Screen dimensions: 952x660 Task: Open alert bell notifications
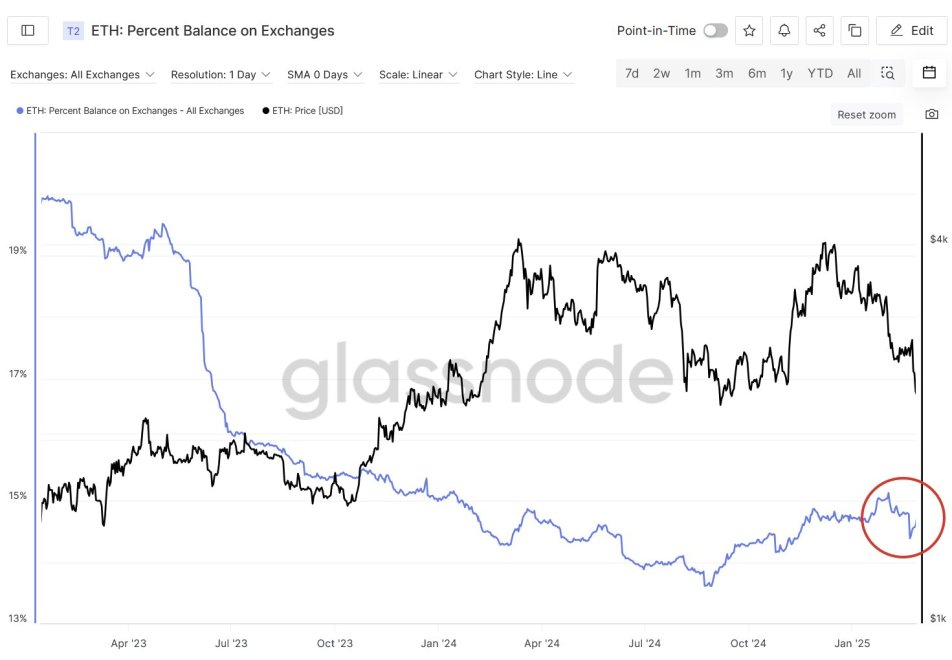(x=784, y=31)
